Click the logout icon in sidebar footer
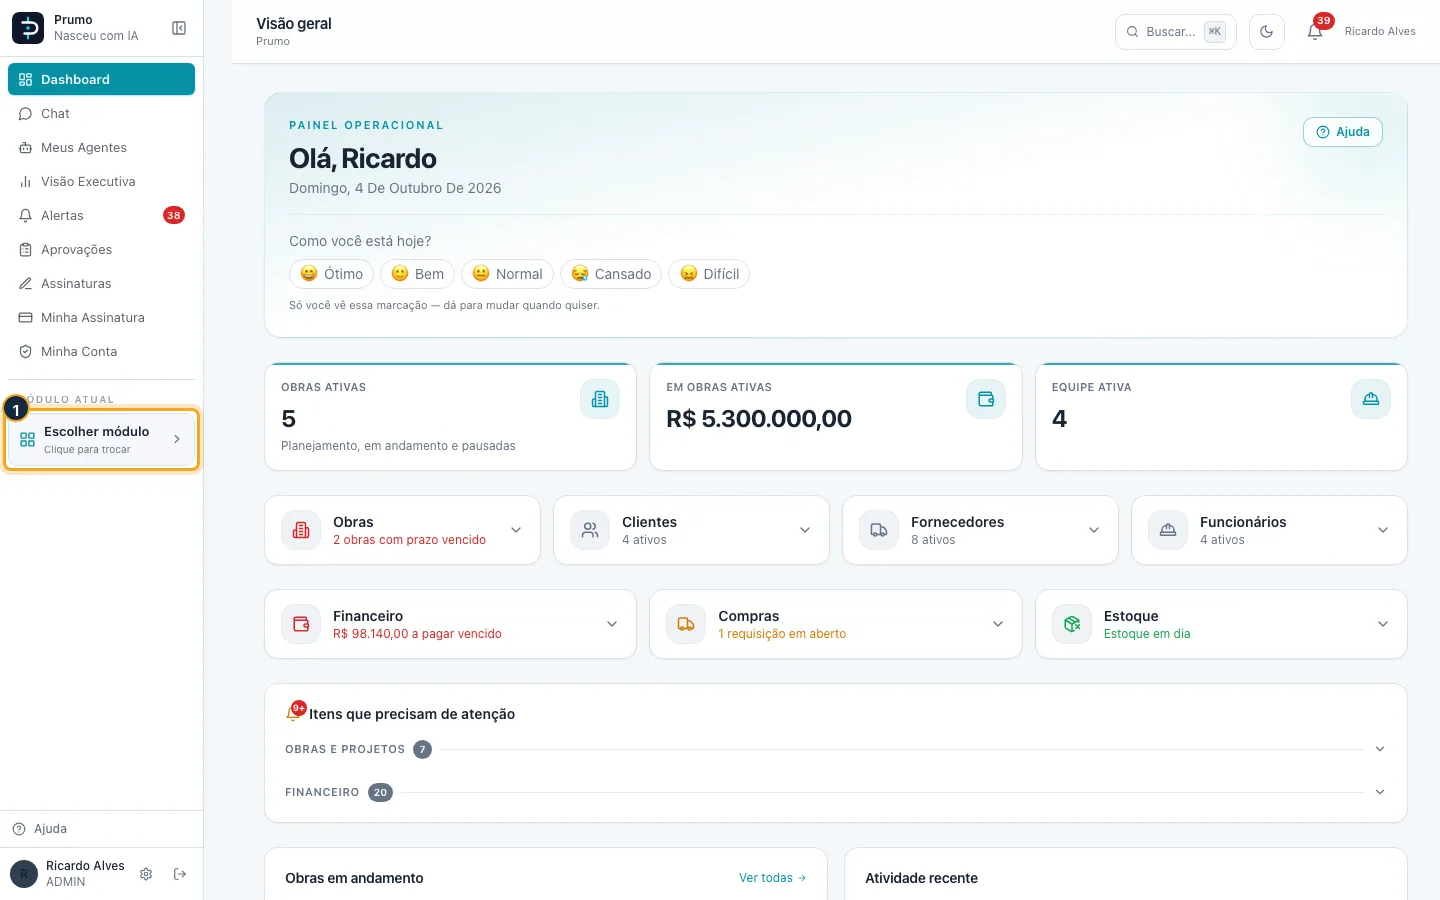This screenshot has width=1440, height=900. coord(180,874)
